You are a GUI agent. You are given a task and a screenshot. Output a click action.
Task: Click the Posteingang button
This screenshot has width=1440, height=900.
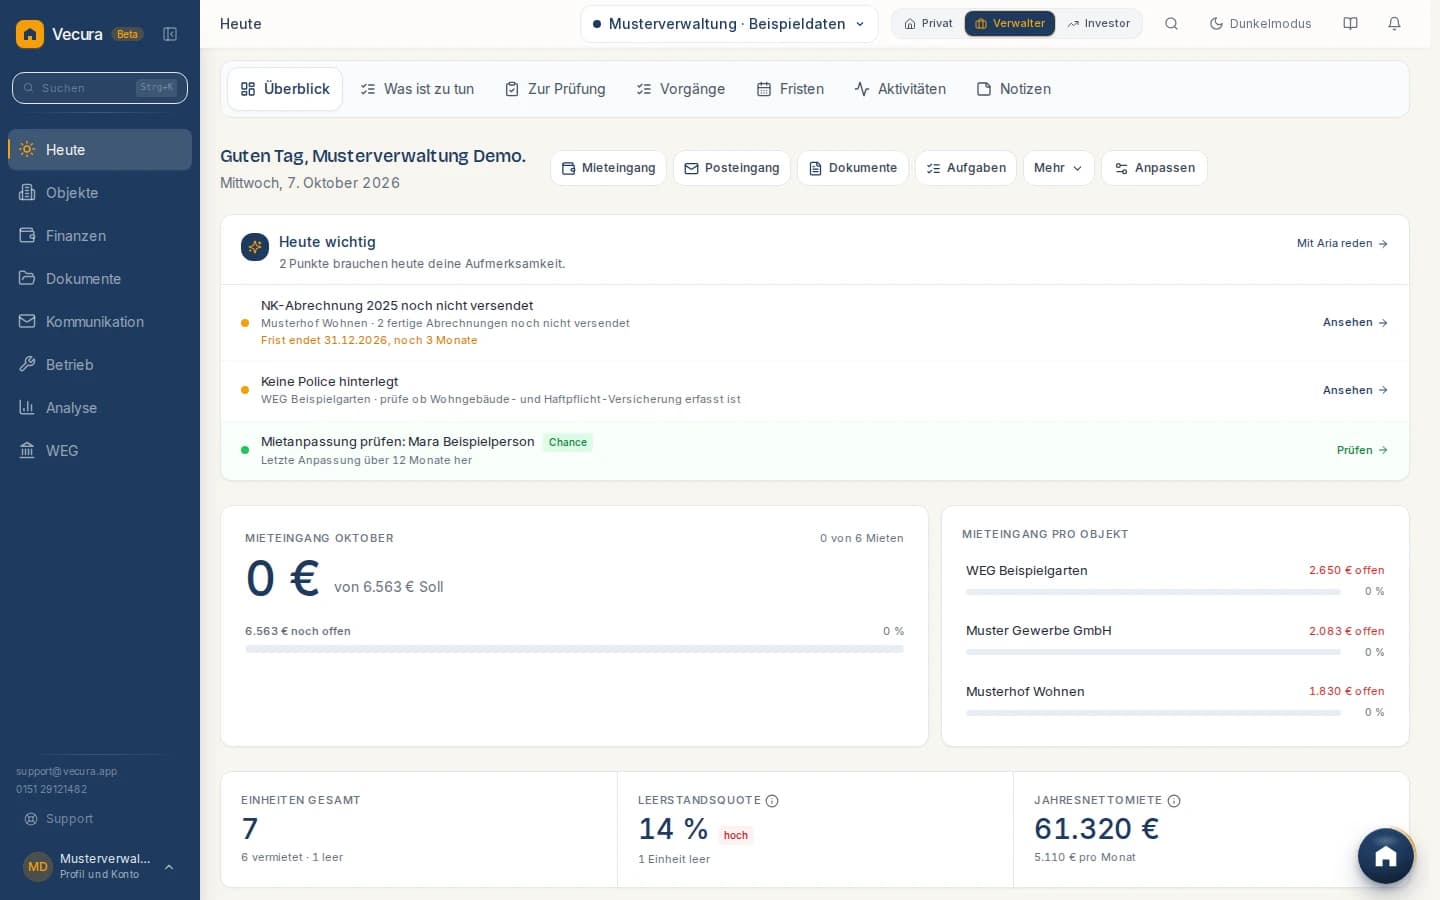tap(732, 168)
